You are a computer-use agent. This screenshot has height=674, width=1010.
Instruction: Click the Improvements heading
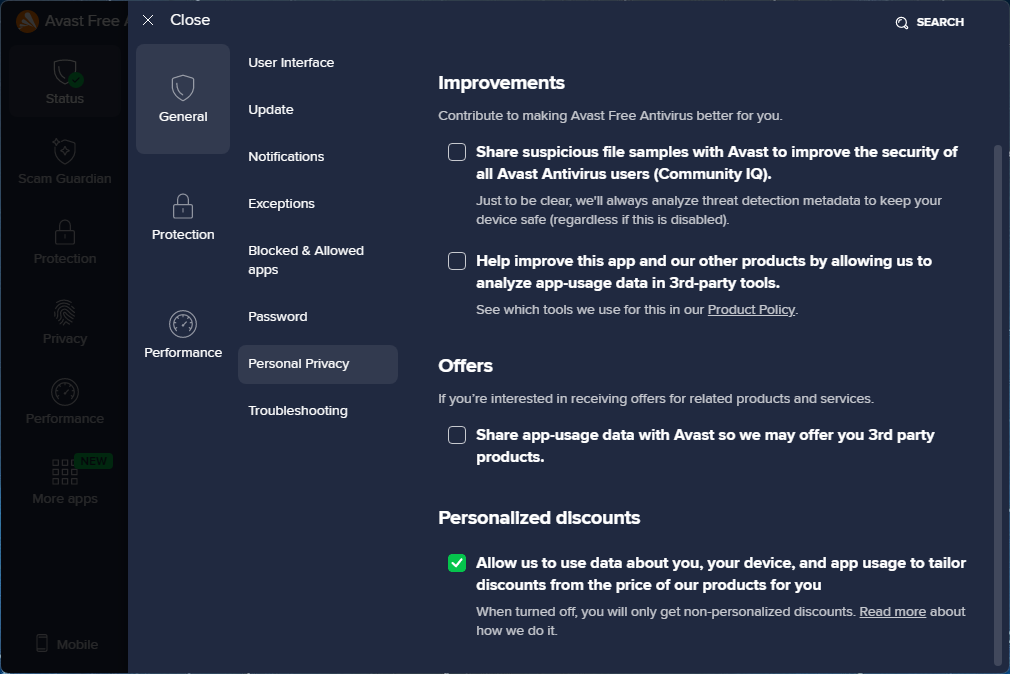click(501, 82)
